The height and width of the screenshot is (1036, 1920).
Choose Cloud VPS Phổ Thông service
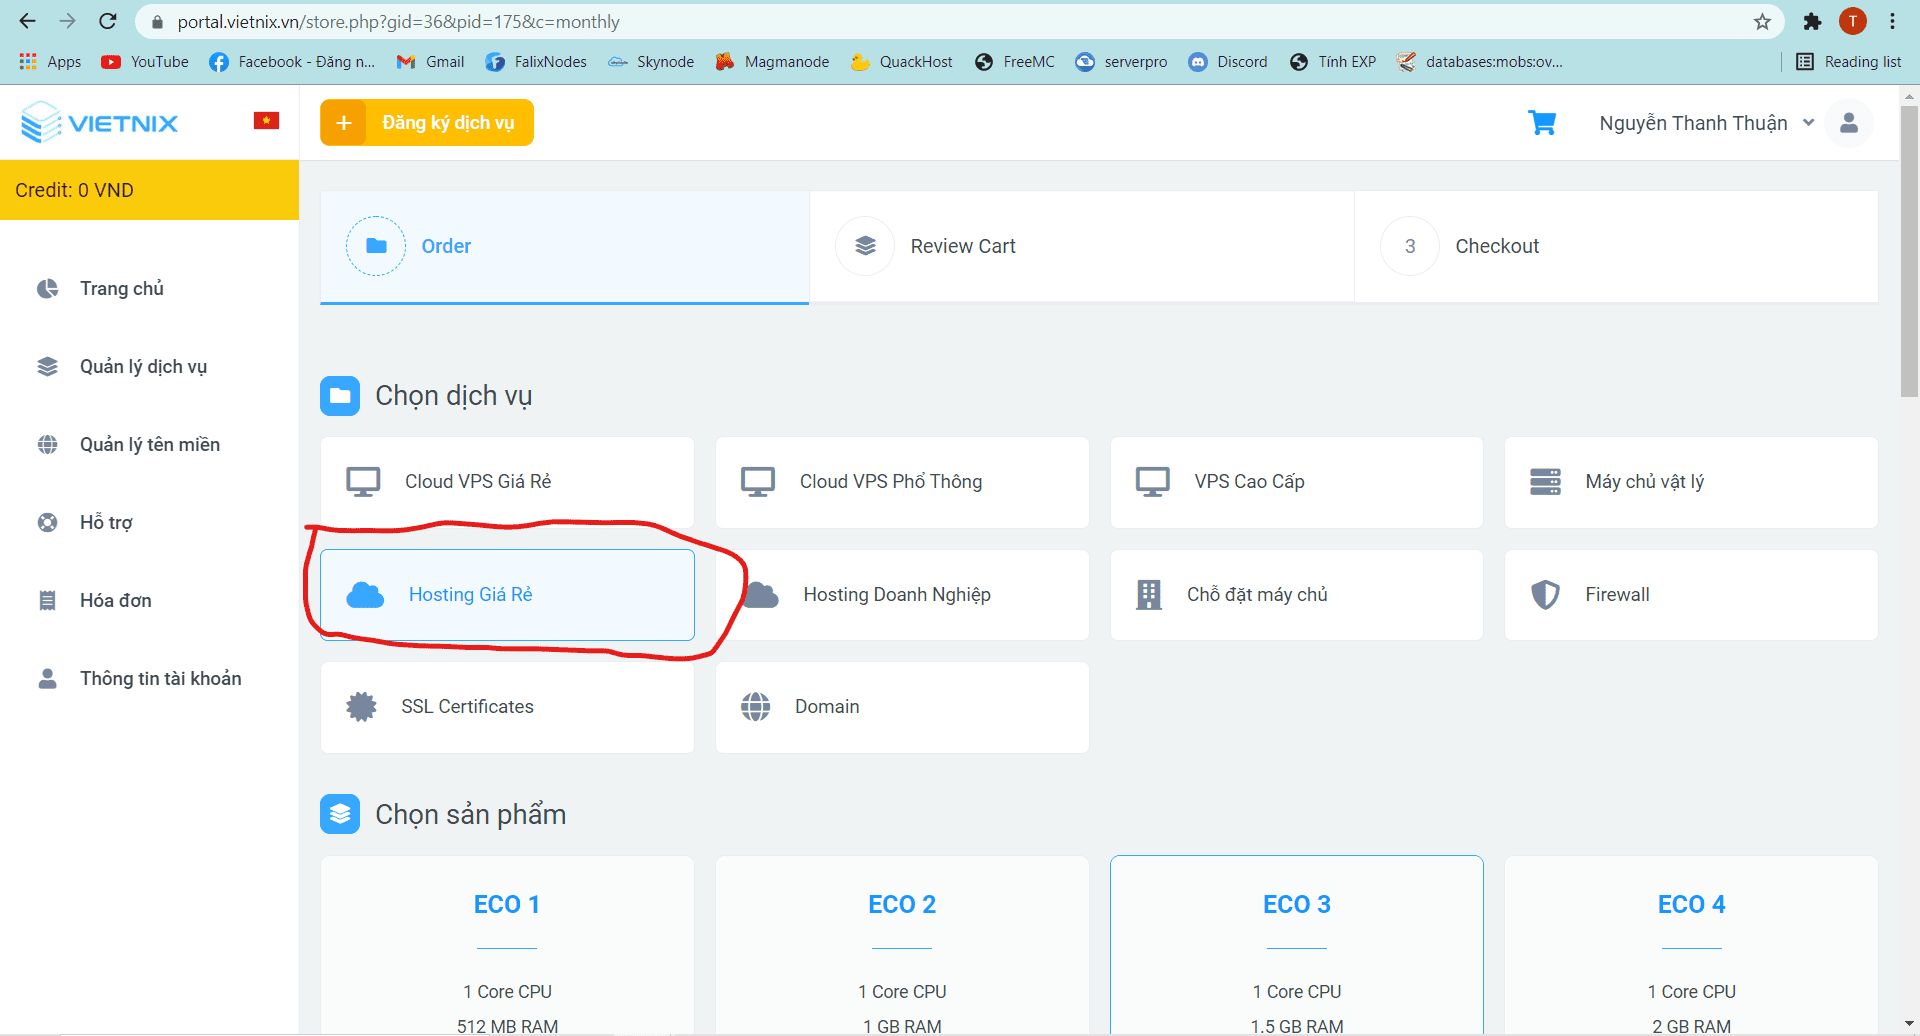tap(902, 482)
